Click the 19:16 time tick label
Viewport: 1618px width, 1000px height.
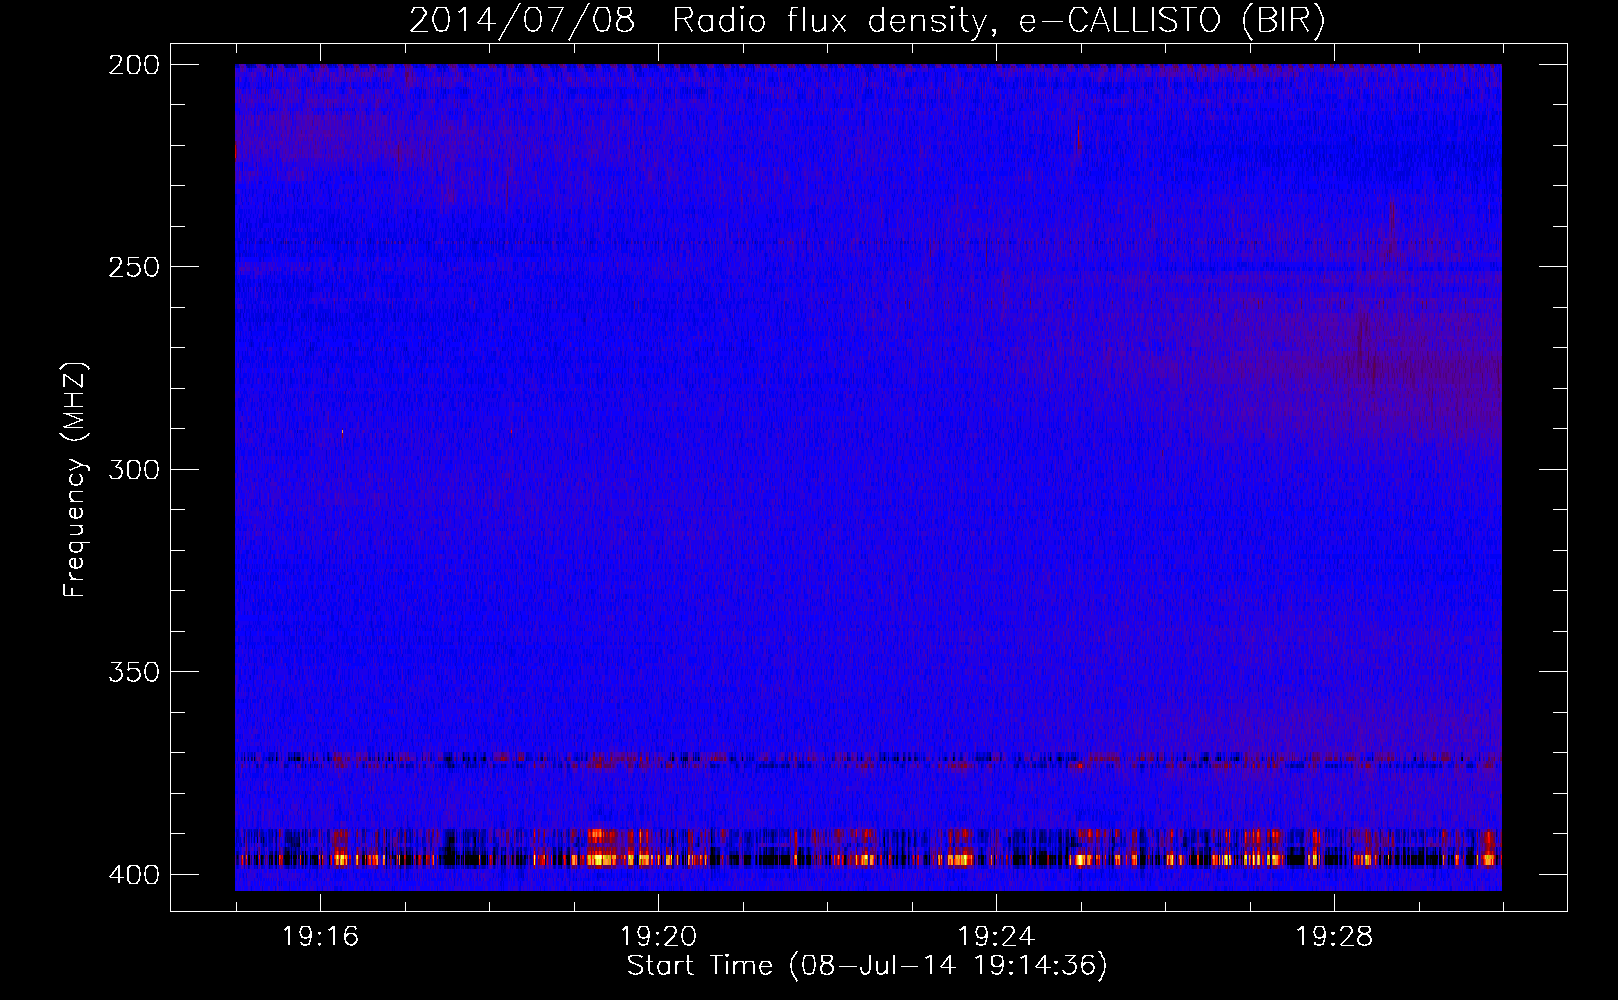pyautogui.click(x=320, y=937)
